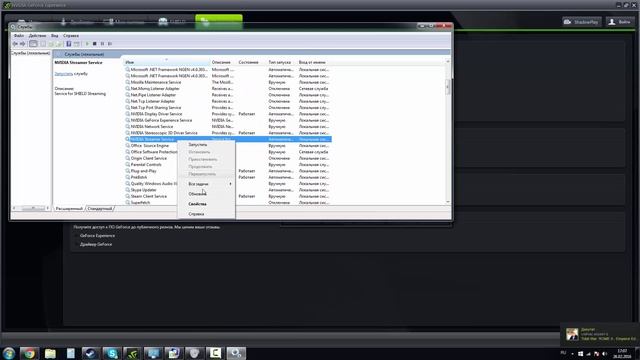Choose Запустить in the context menu
The height and width of the screenshot is (360, 640).
pyautogui.click(x=198, y=144)
